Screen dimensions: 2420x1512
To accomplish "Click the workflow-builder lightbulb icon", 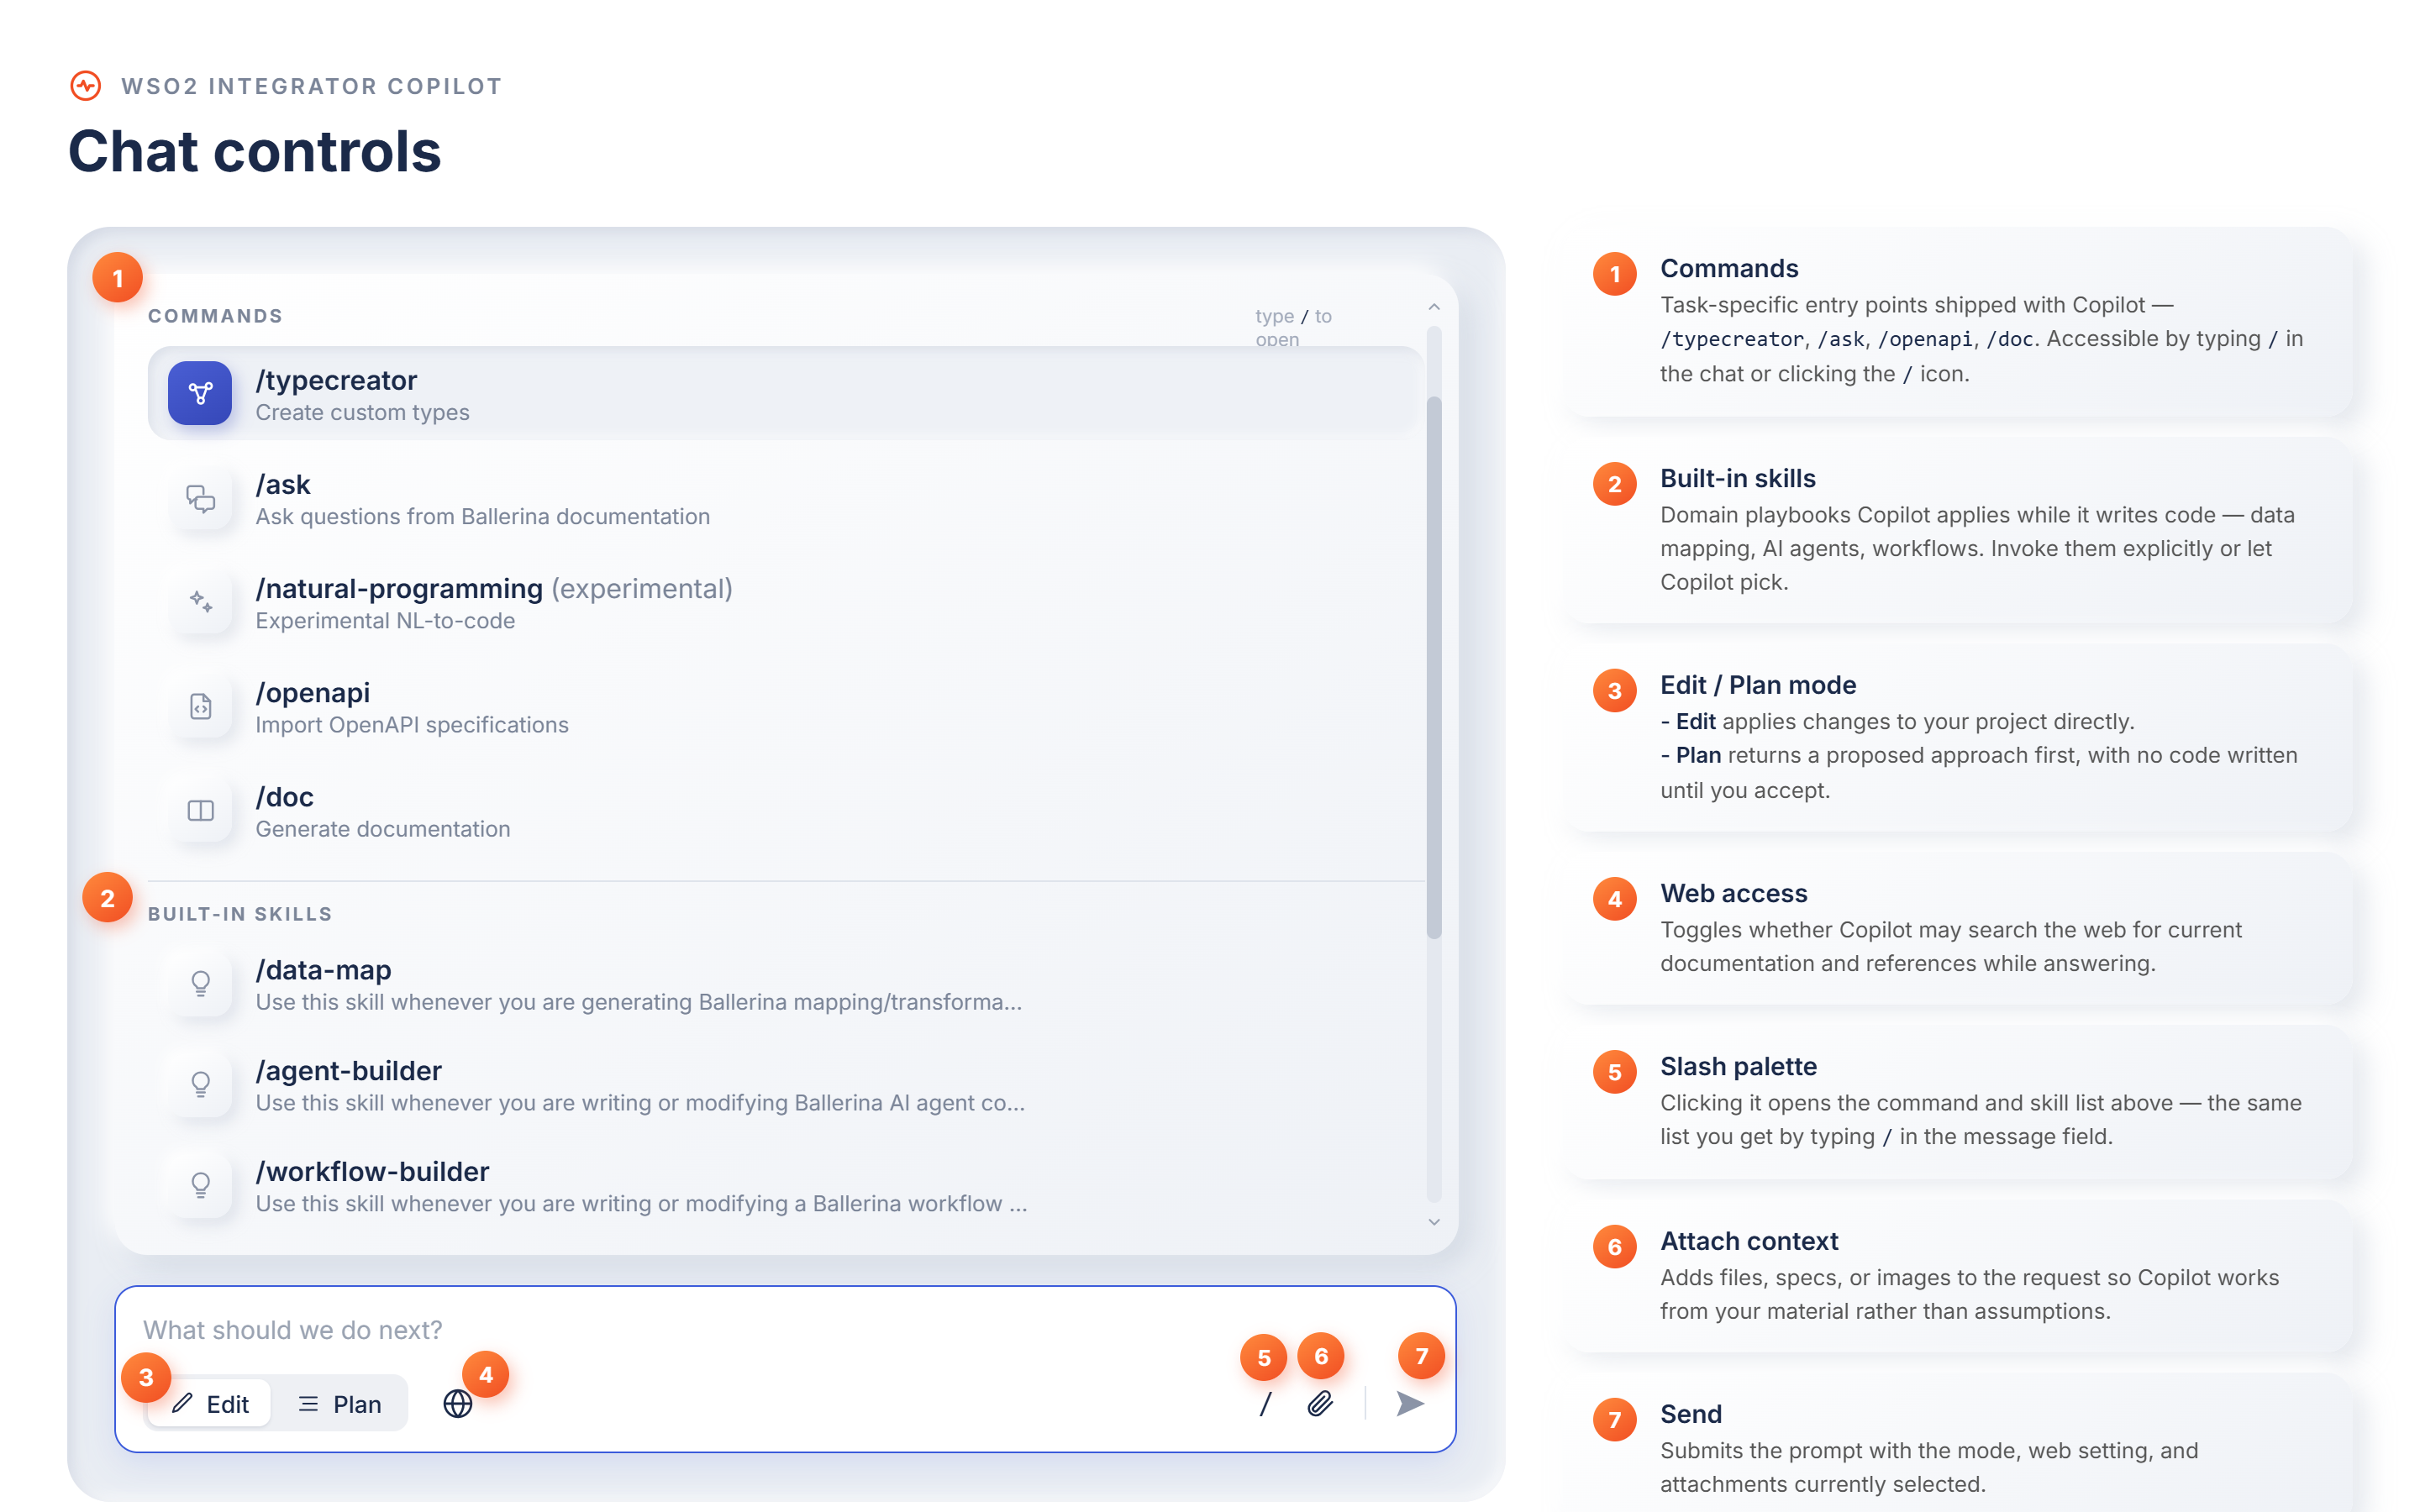I will (x=201, y=1185).
